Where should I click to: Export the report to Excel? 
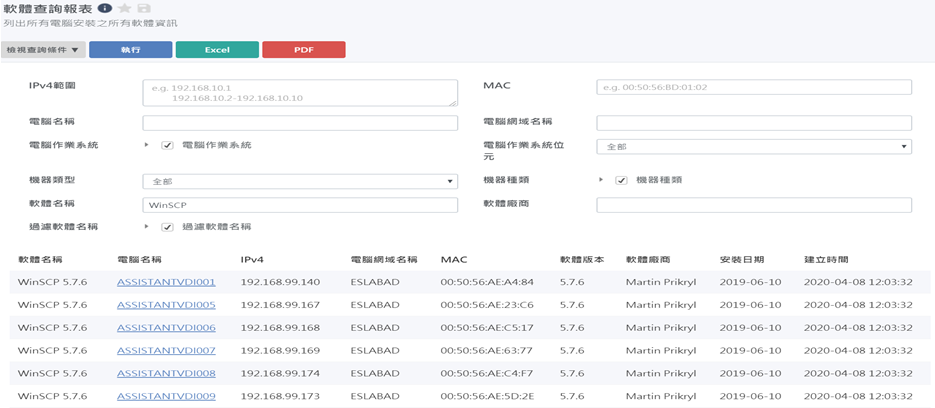pyautogui.click(x=217, y=49)
